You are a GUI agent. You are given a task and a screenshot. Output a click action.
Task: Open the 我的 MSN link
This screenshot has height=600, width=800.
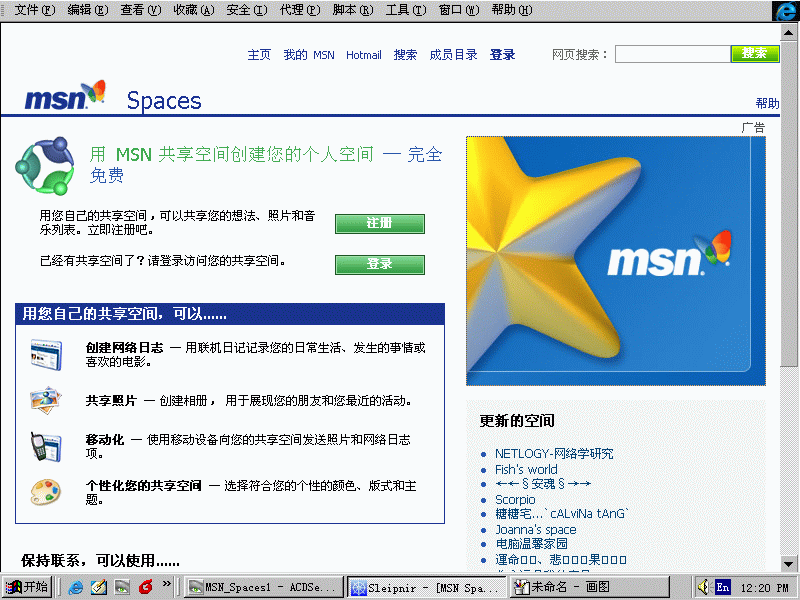(309, 55)
